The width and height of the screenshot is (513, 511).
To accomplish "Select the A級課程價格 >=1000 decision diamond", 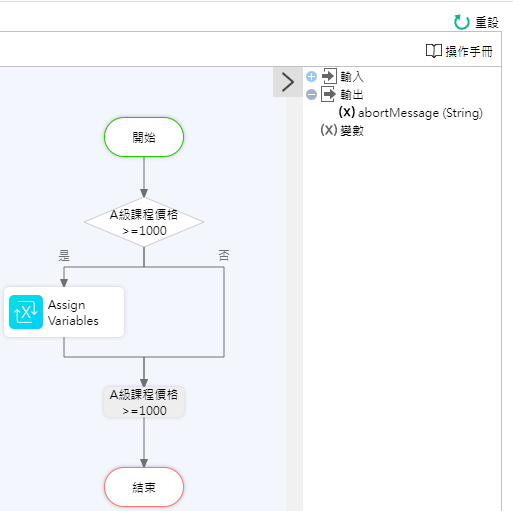I will pyautogui.click(x=144, y=222).
